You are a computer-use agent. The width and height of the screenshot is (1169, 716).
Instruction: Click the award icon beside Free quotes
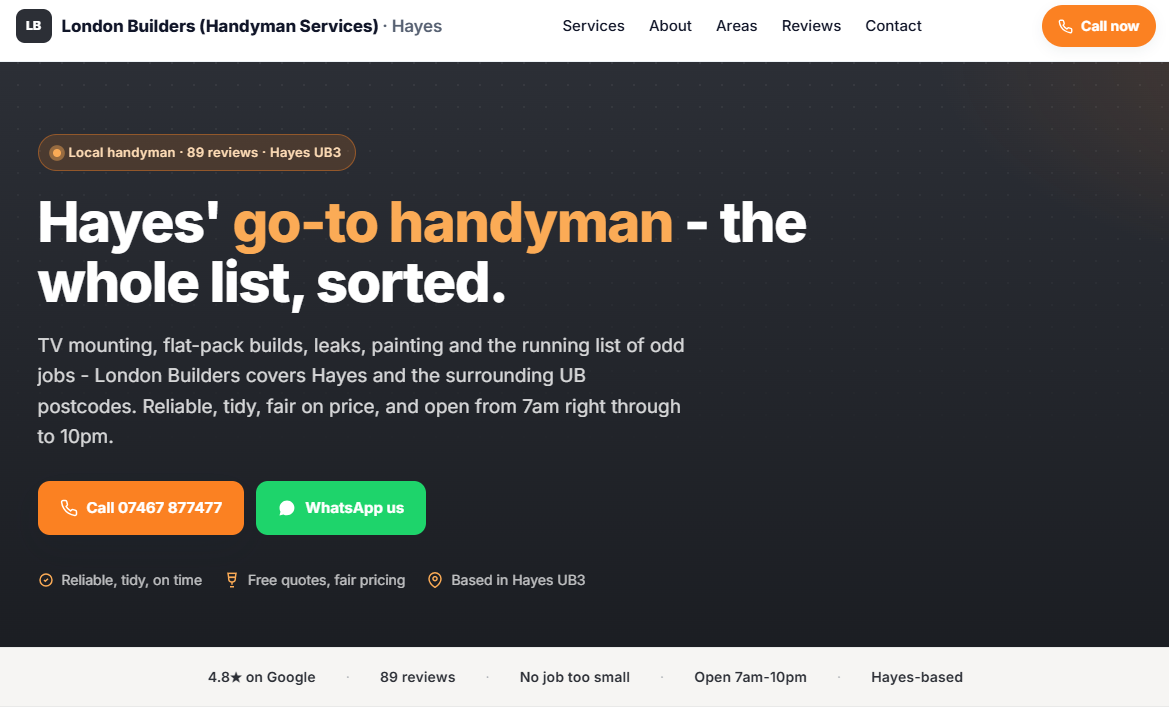click(232, 580)
